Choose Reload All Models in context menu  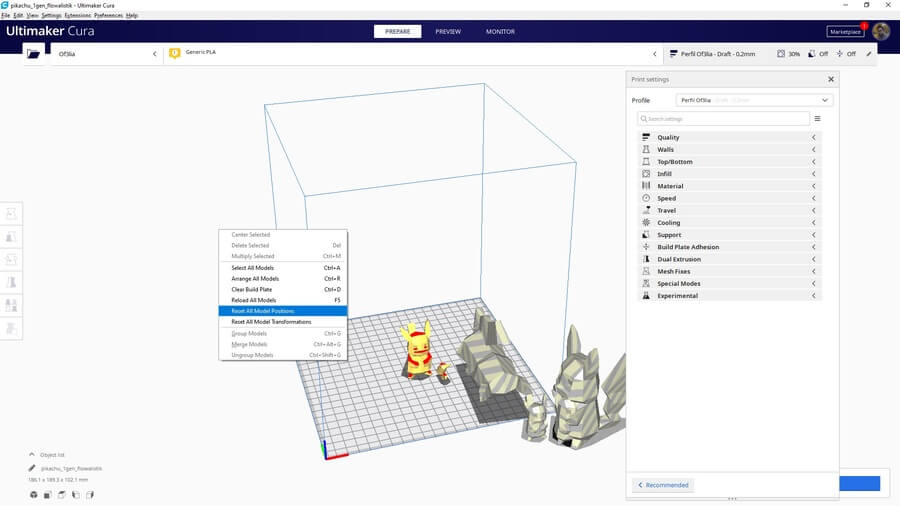[x=283, y=300]
